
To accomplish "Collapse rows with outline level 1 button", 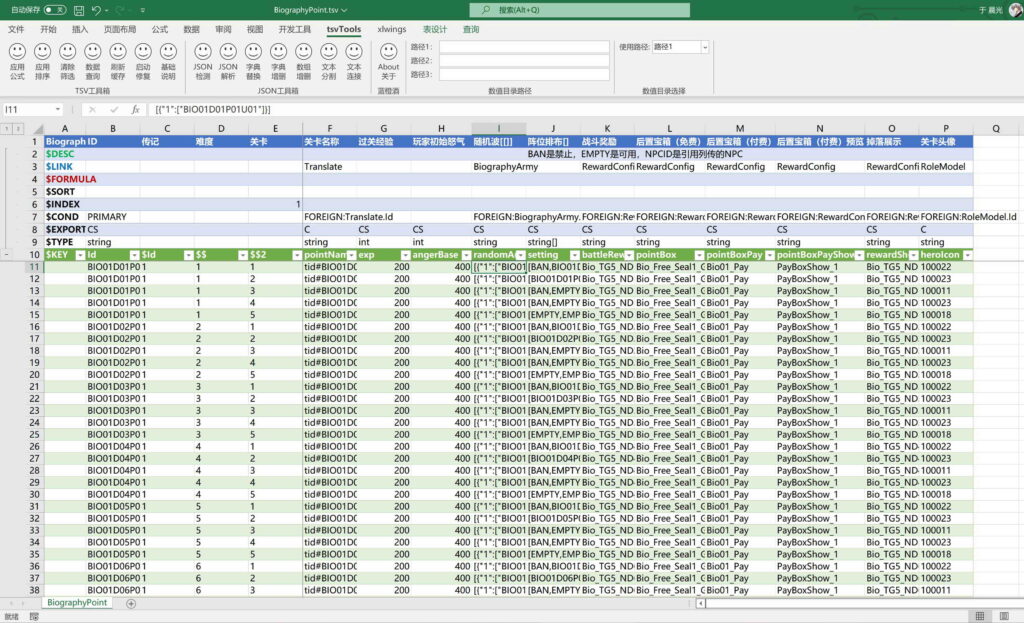I will tap(6, 128).
